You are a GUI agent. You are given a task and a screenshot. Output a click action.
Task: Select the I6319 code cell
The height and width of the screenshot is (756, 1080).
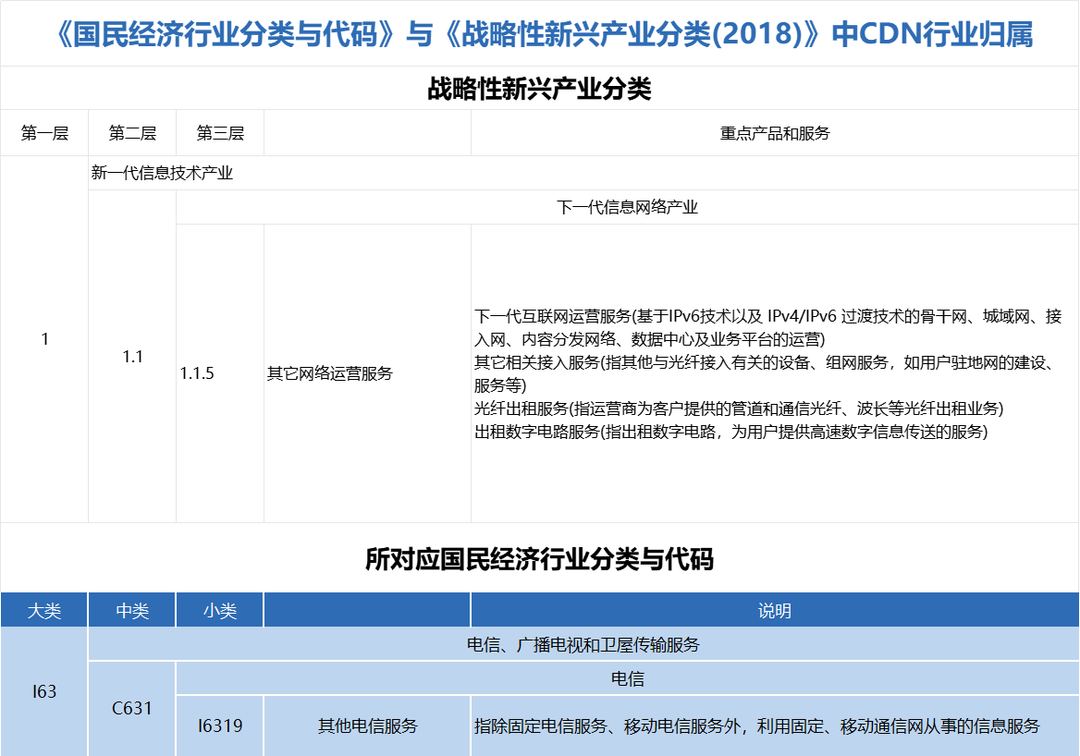220,726
